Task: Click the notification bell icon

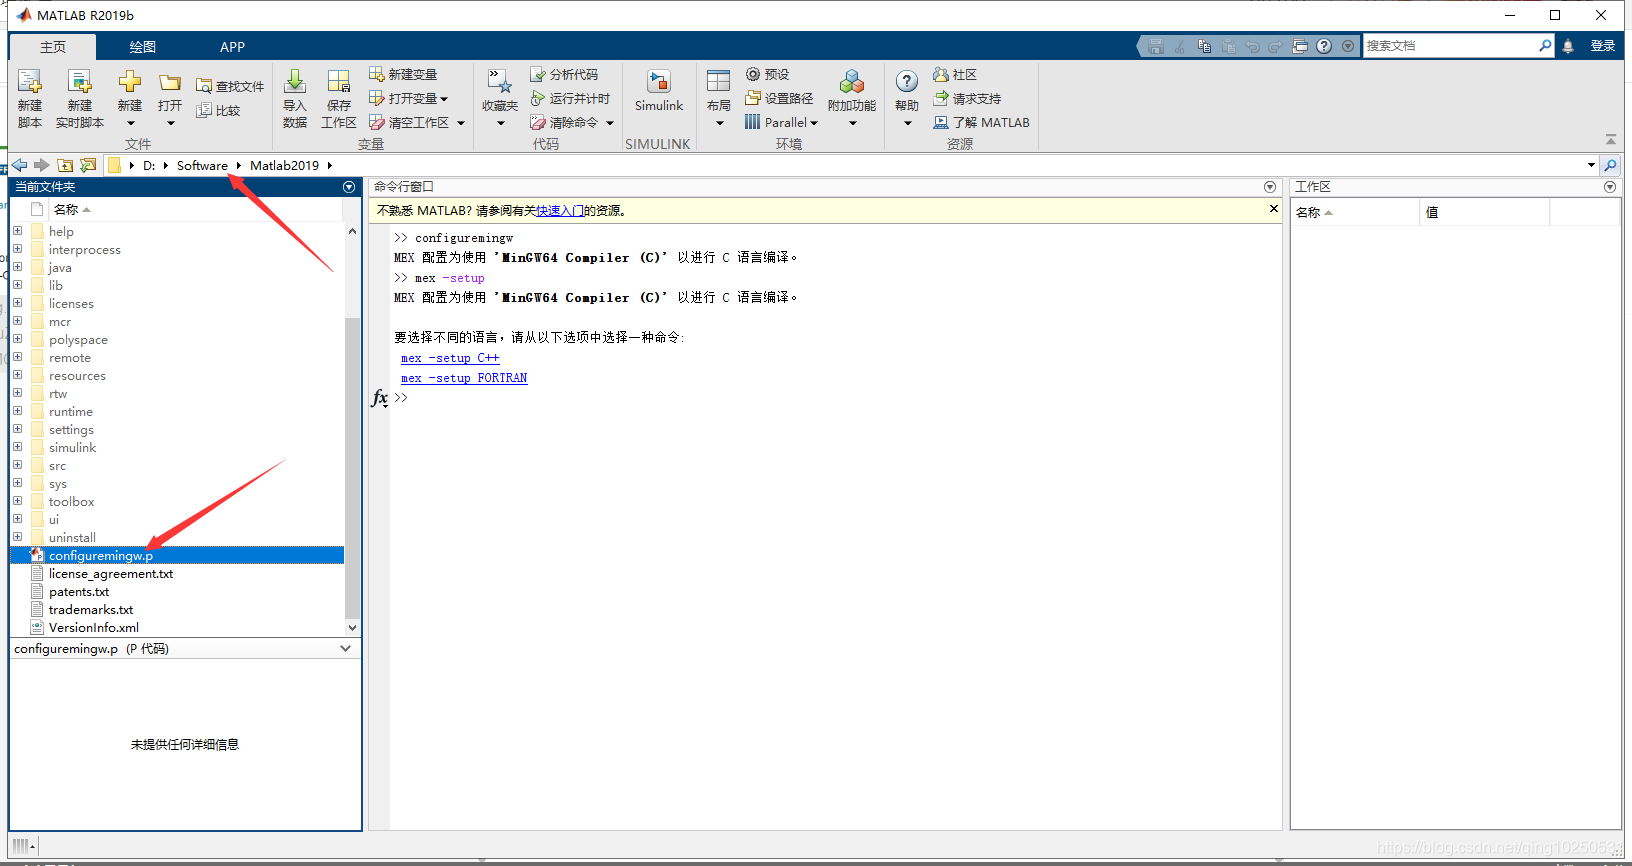Action: coord(1568,46)
